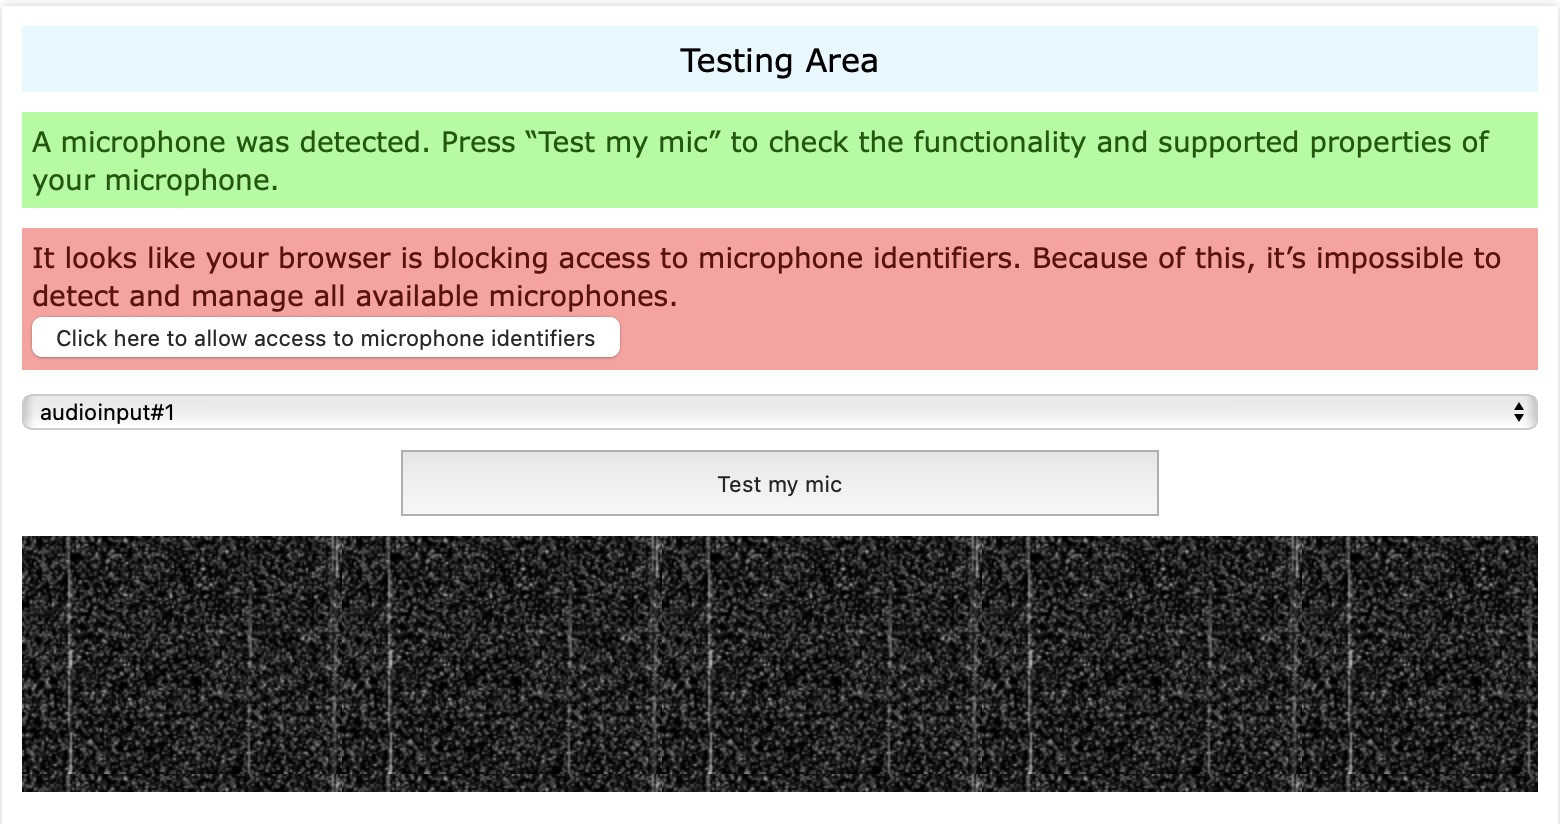Click the word "Area" in the page heading
1560x824 pixels.
click(842, 61)
